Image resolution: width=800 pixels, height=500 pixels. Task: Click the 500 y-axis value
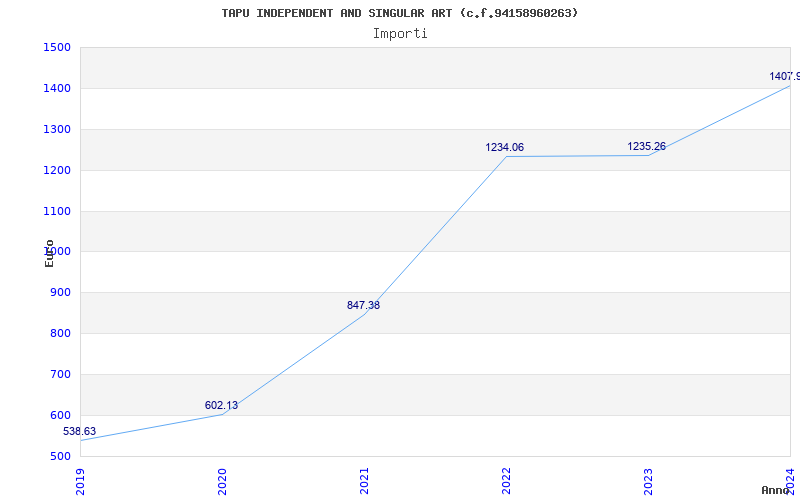(x=60, y=456)
